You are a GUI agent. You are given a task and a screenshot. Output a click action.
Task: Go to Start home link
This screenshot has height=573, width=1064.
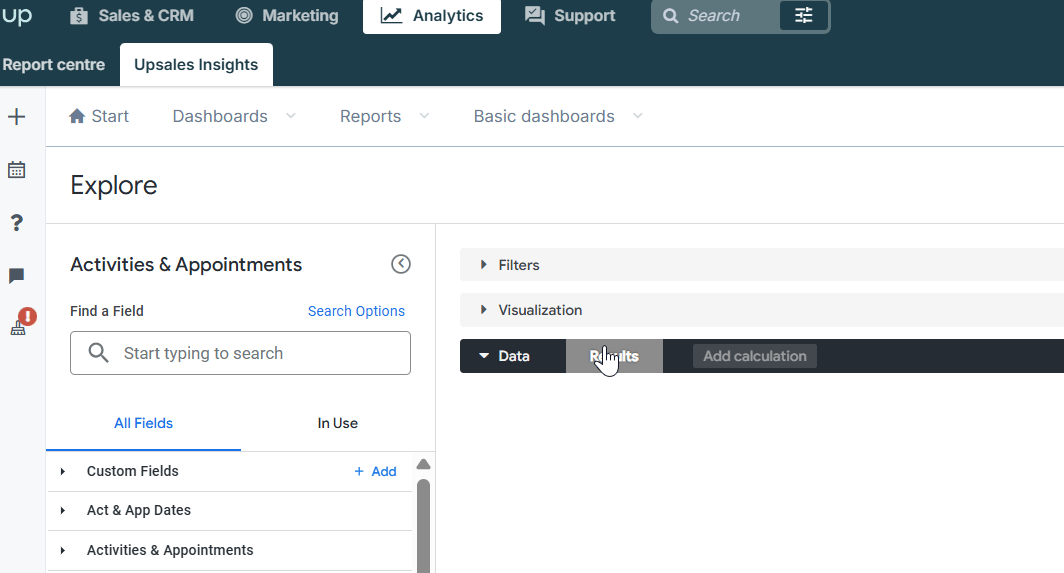click(99, 116)
